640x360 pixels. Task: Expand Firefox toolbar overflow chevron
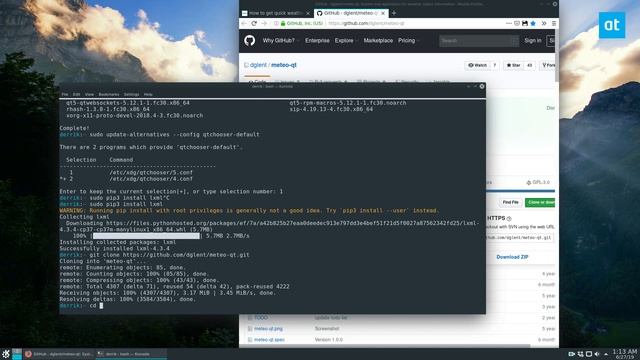coord(544,23)
